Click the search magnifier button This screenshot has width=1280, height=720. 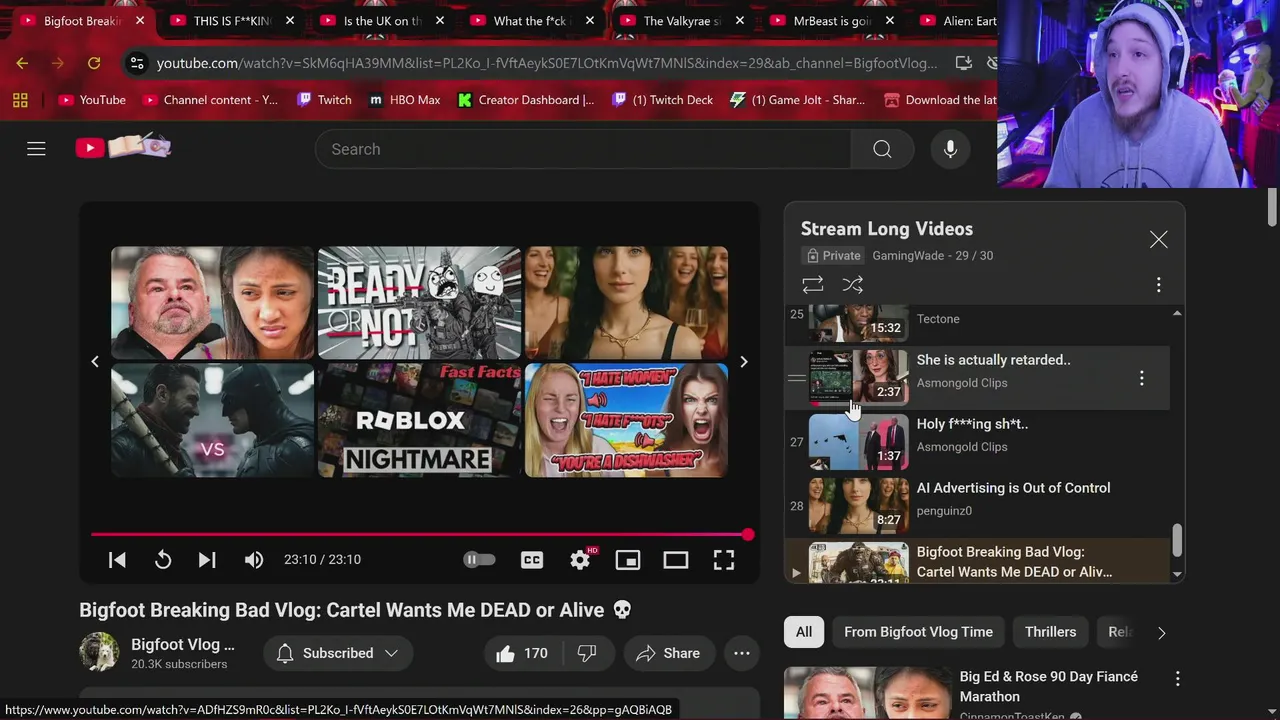tap(882, 149)
